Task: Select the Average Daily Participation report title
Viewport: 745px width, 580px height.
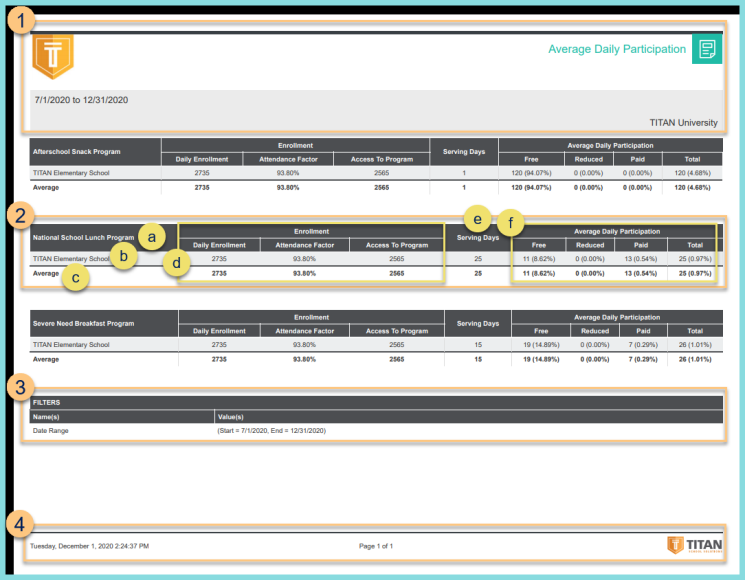Action: click(x=617, y=49)
